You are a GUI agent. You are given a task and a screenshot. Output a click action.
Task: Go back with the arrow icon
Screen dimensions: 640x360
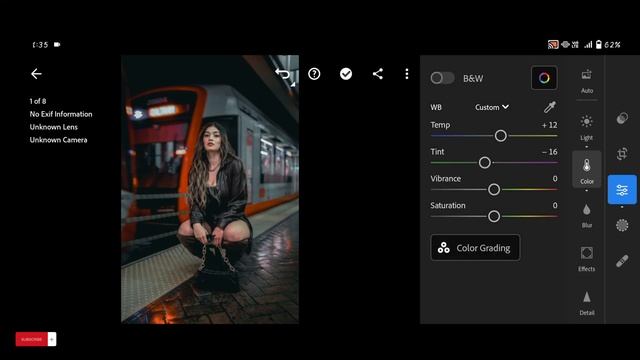point(36,74)
